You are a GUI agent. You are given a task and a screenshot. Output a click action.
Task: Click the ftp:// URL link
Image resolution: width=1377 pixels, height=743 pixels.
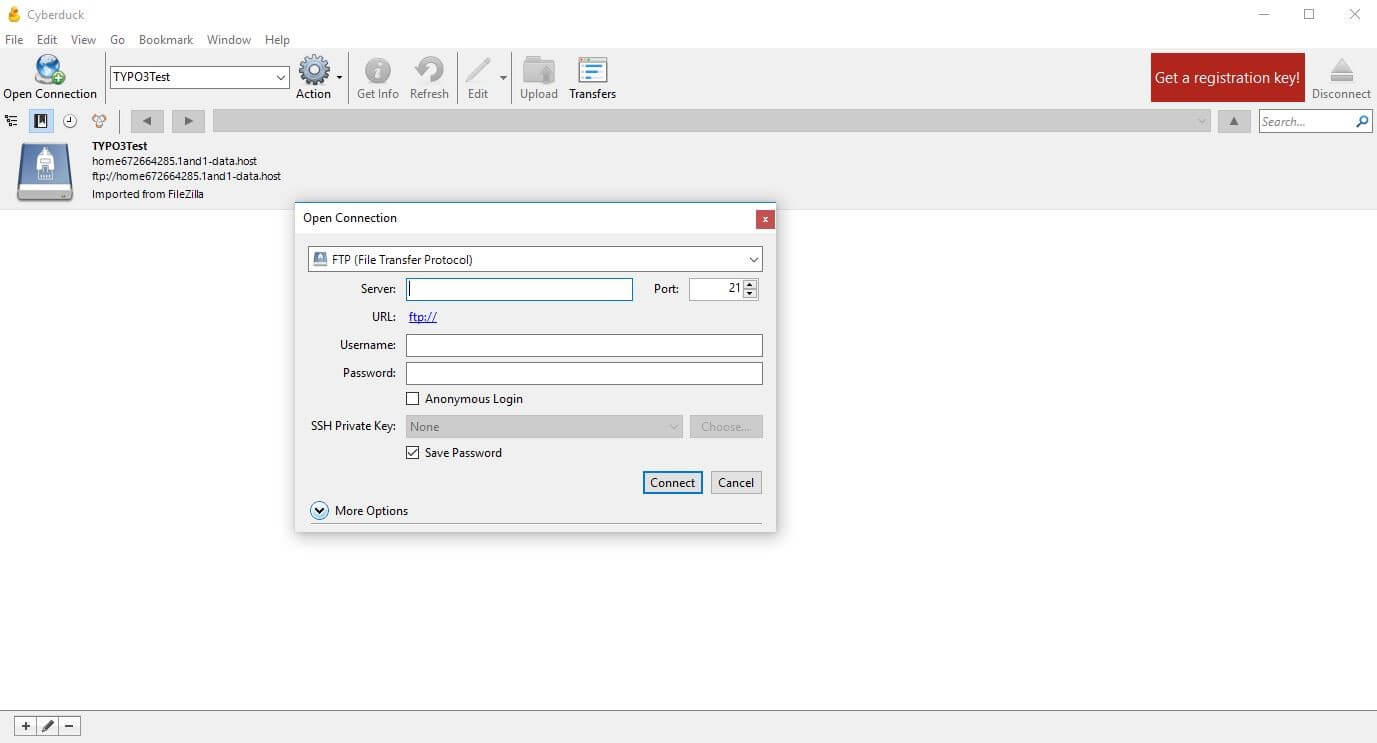pyautogui.click(x=423, y=317)
